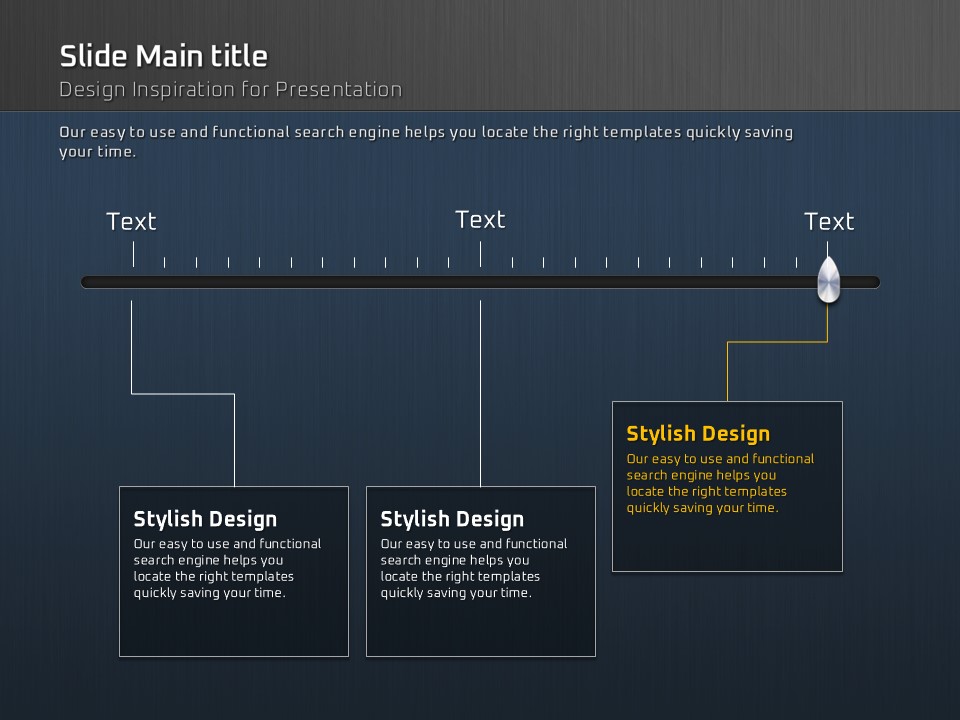
Task: Select the description paragraph in center box
Action: click(x=474, y=568)
